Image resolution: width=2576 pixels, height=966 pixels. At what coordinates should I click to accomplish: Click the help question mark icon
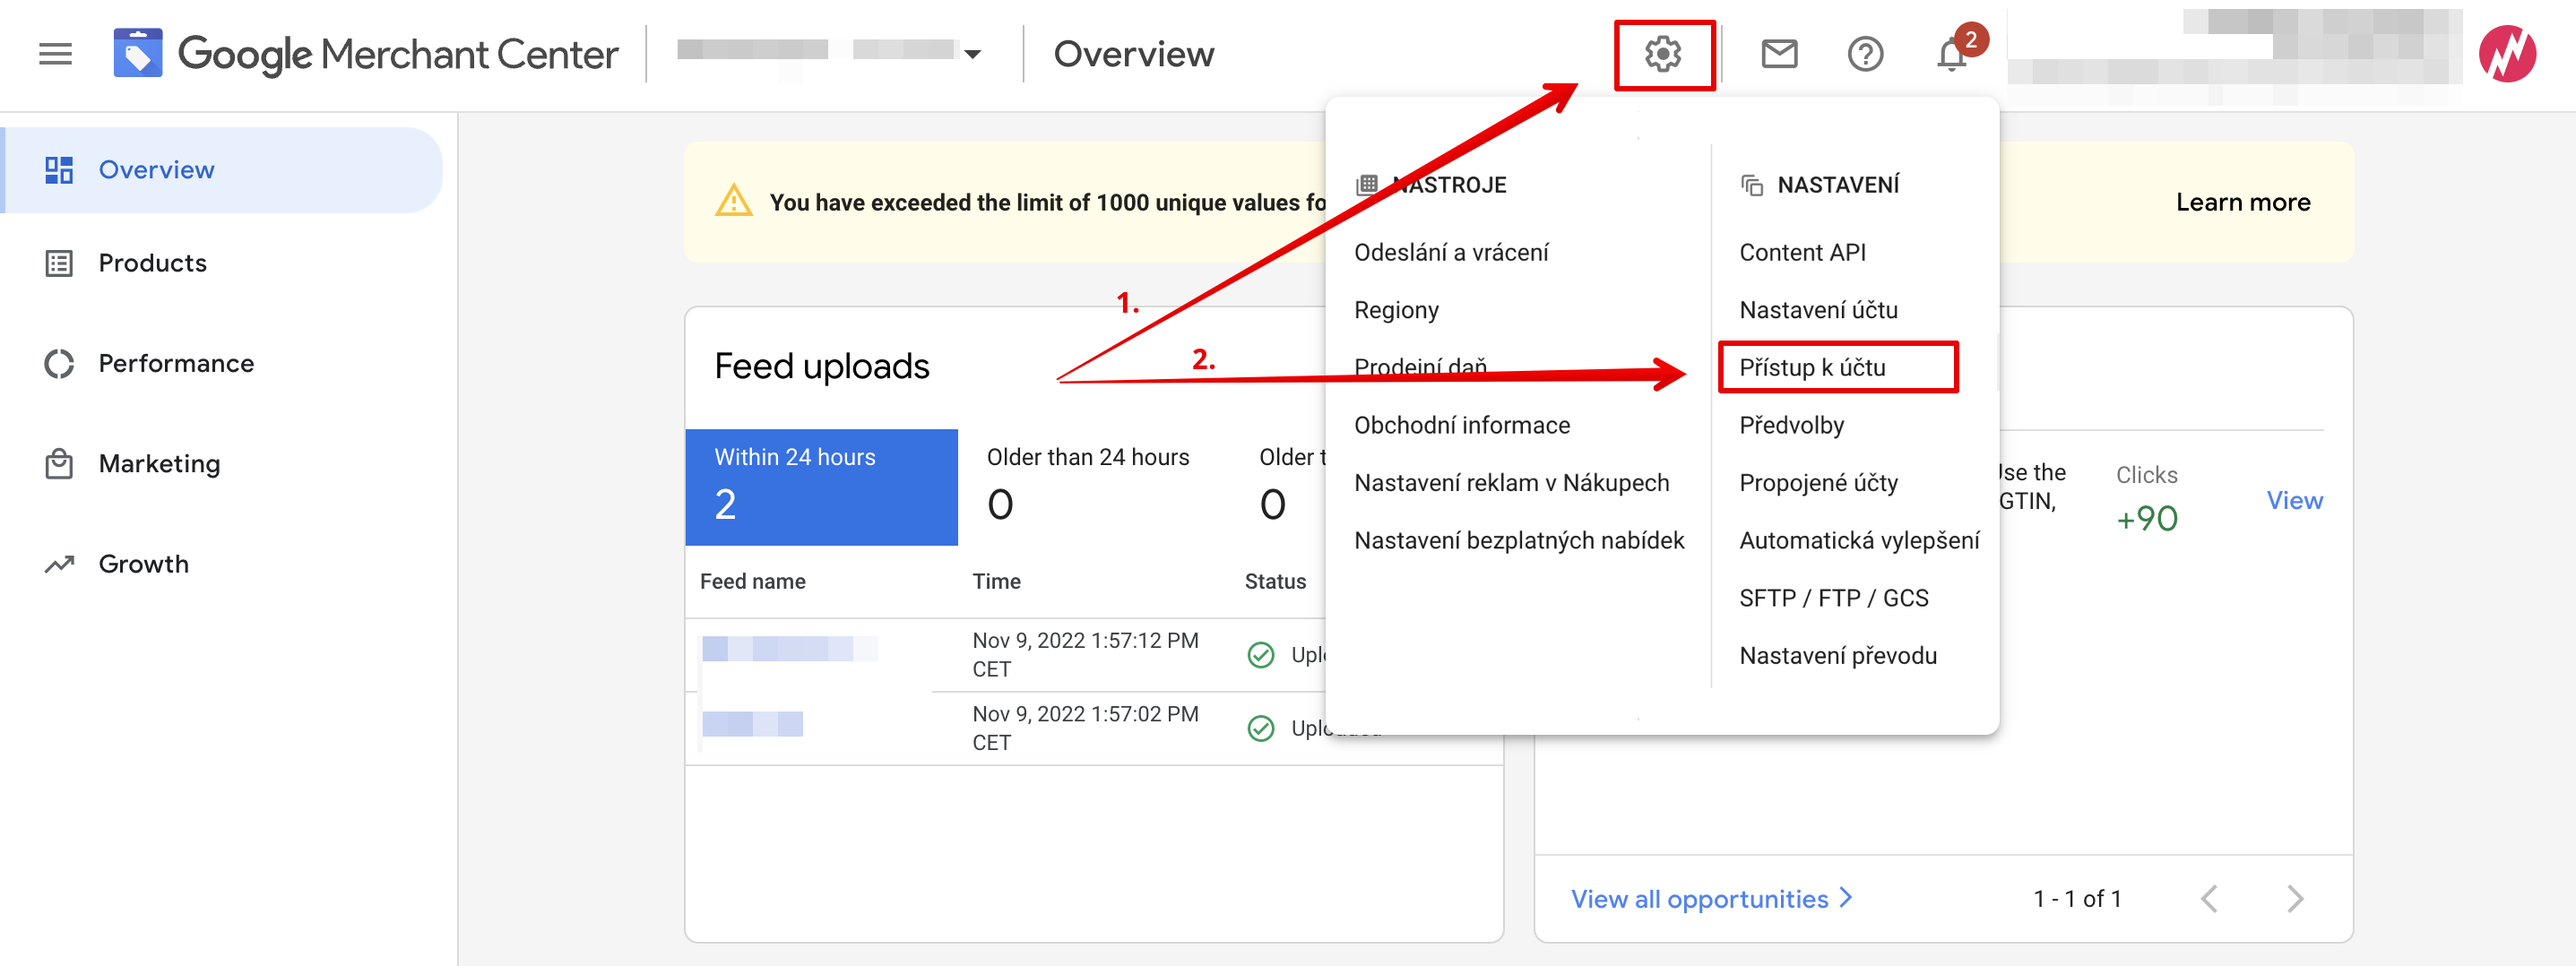(1864, 54)
